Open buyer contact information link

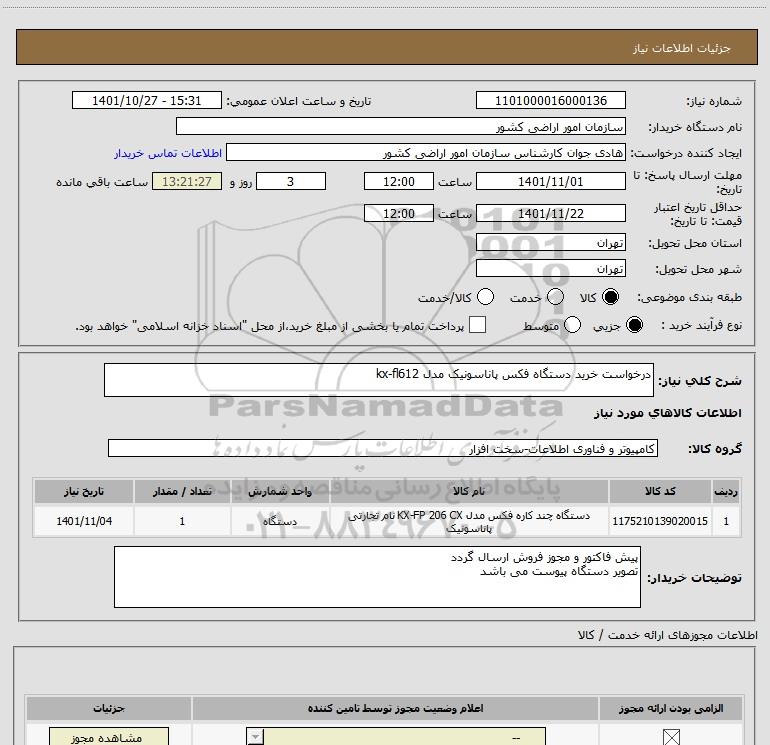[168, 153]
